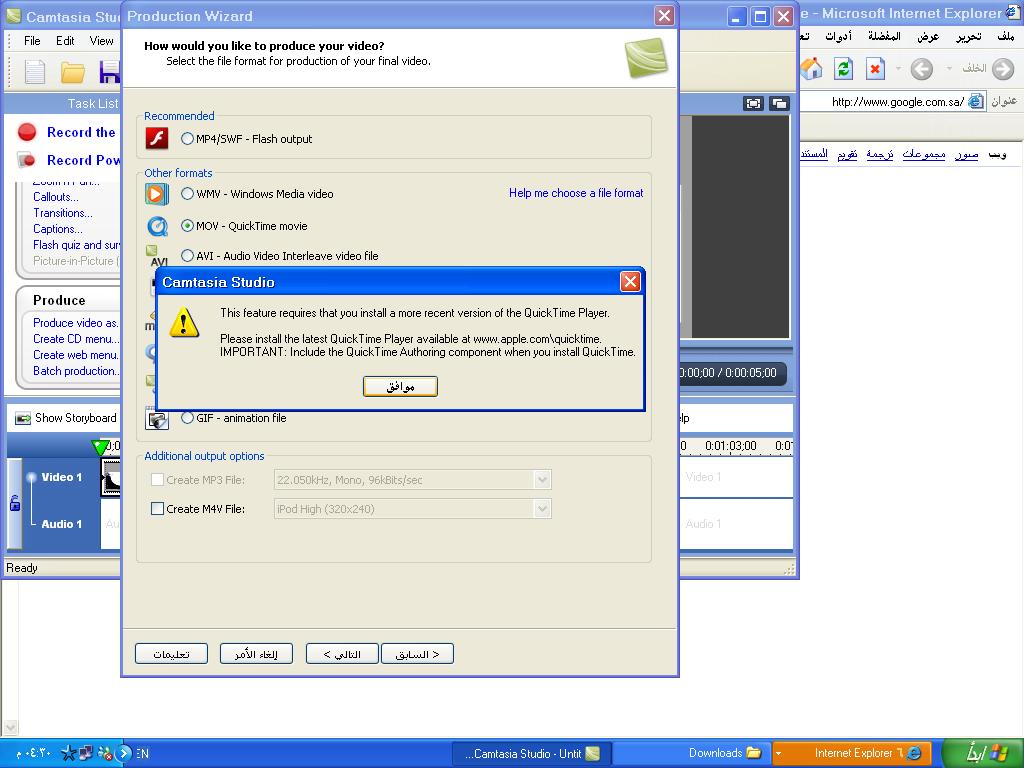Click Create CD menu... link
This screenshot has width=1024, height=768.
click(x=76, y=339)
